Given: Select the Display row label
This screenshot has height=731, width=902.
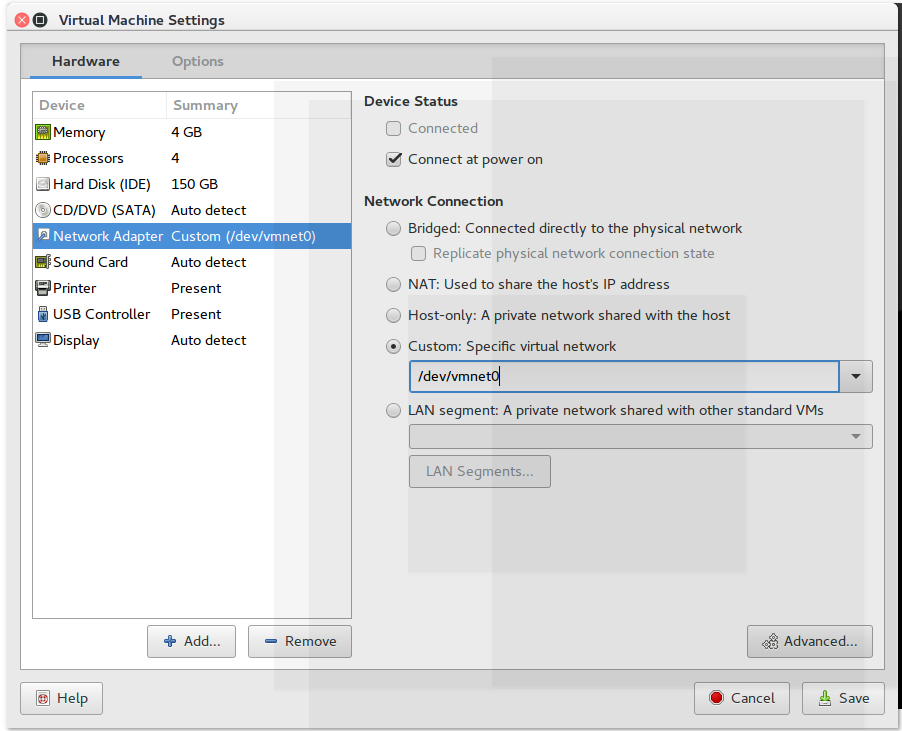Looking at the screenshot, I should click(x=76, y=340).
